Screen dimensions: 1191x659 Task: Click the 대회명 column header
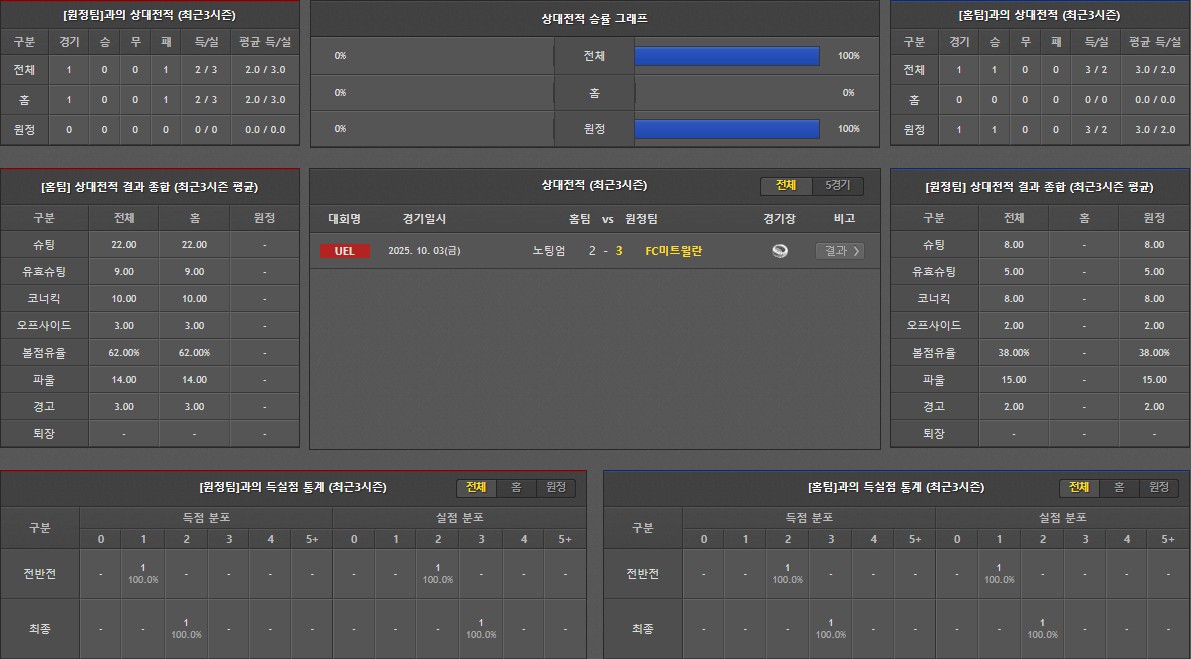pyautogui.click(x=345, y=219)
